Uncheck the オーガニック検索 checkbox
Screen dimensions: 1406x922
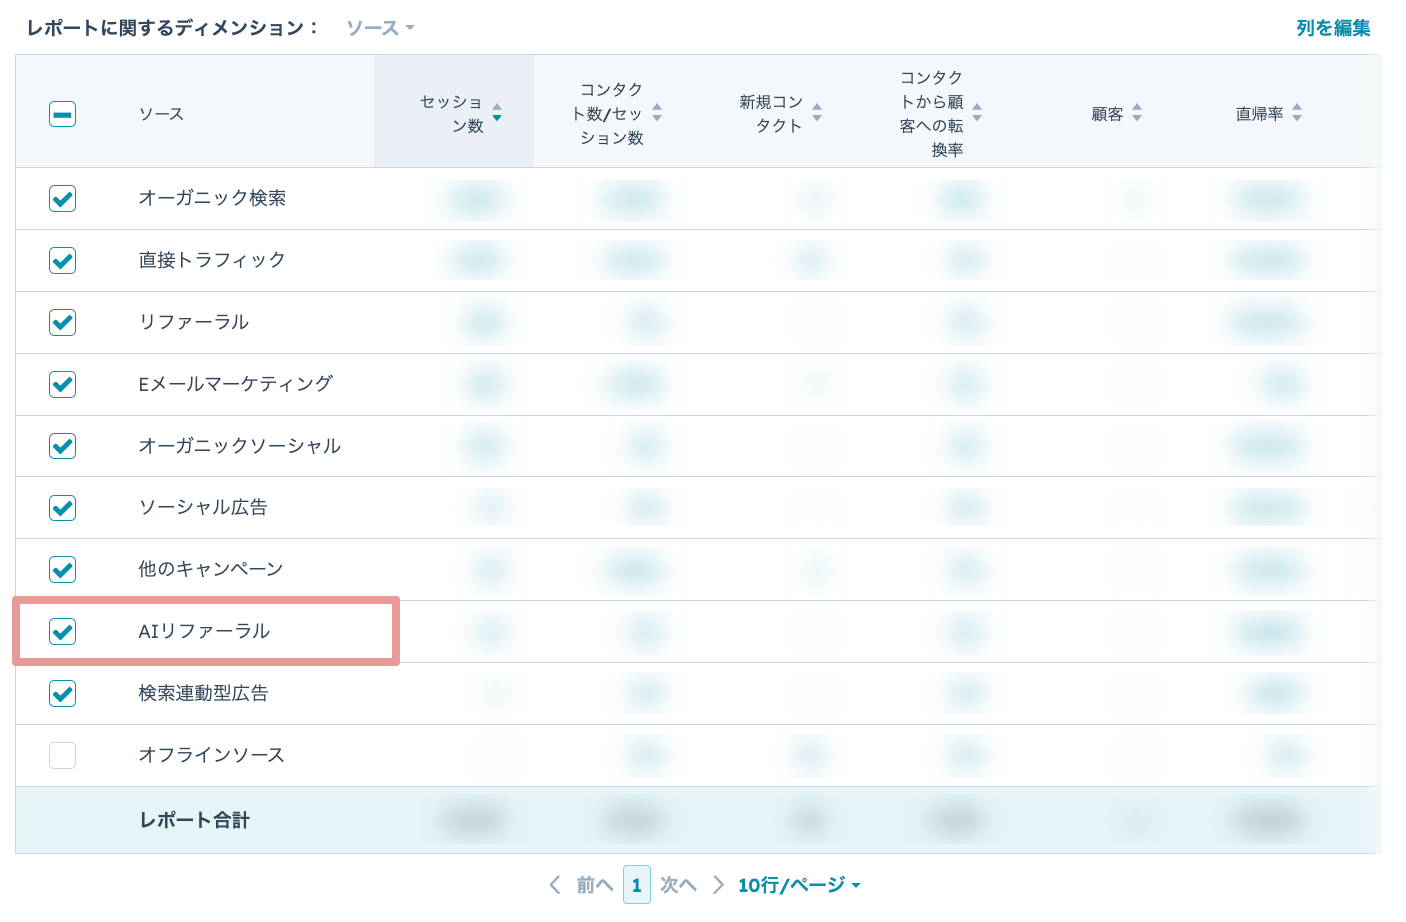tap(62, 199)
